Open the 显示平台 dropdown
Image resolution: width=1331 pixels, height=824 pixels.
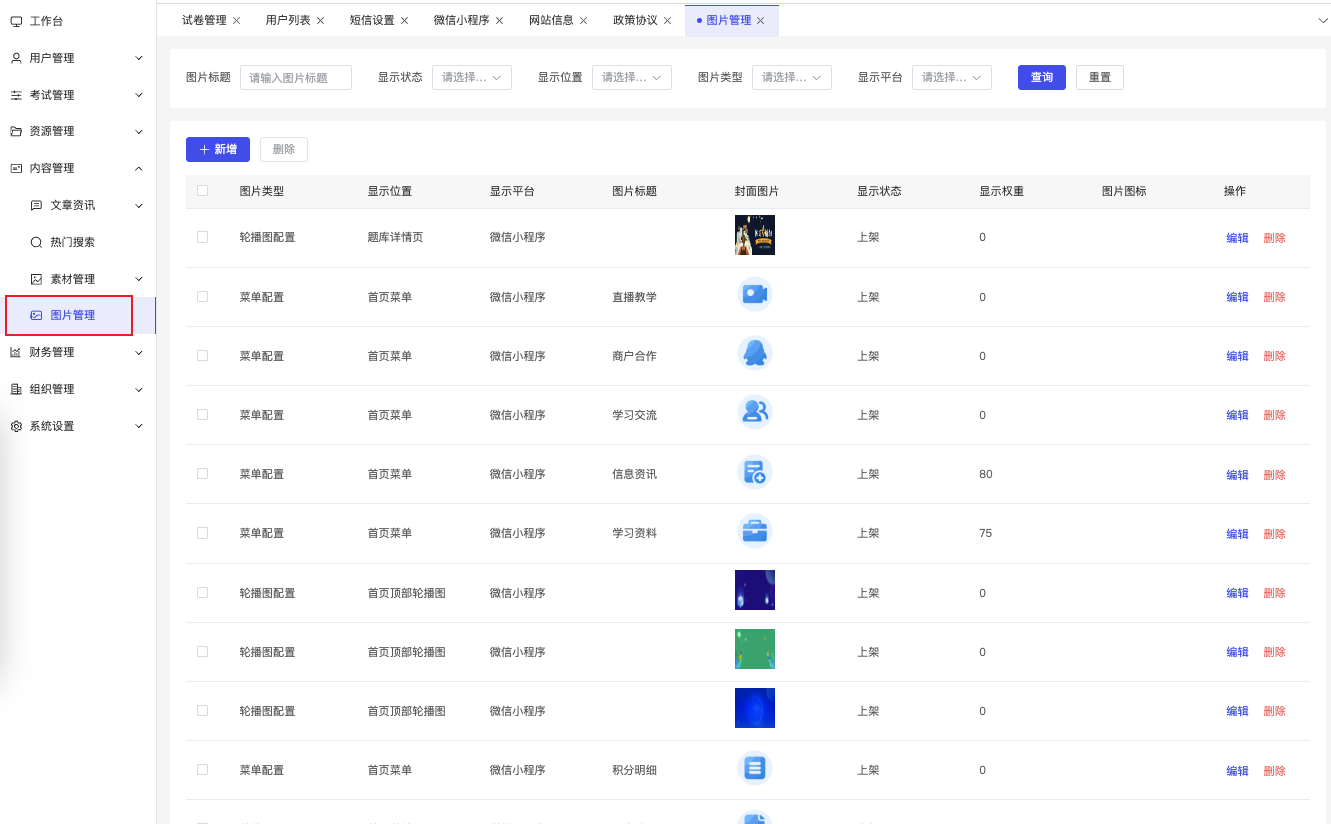tap(951, 76)
